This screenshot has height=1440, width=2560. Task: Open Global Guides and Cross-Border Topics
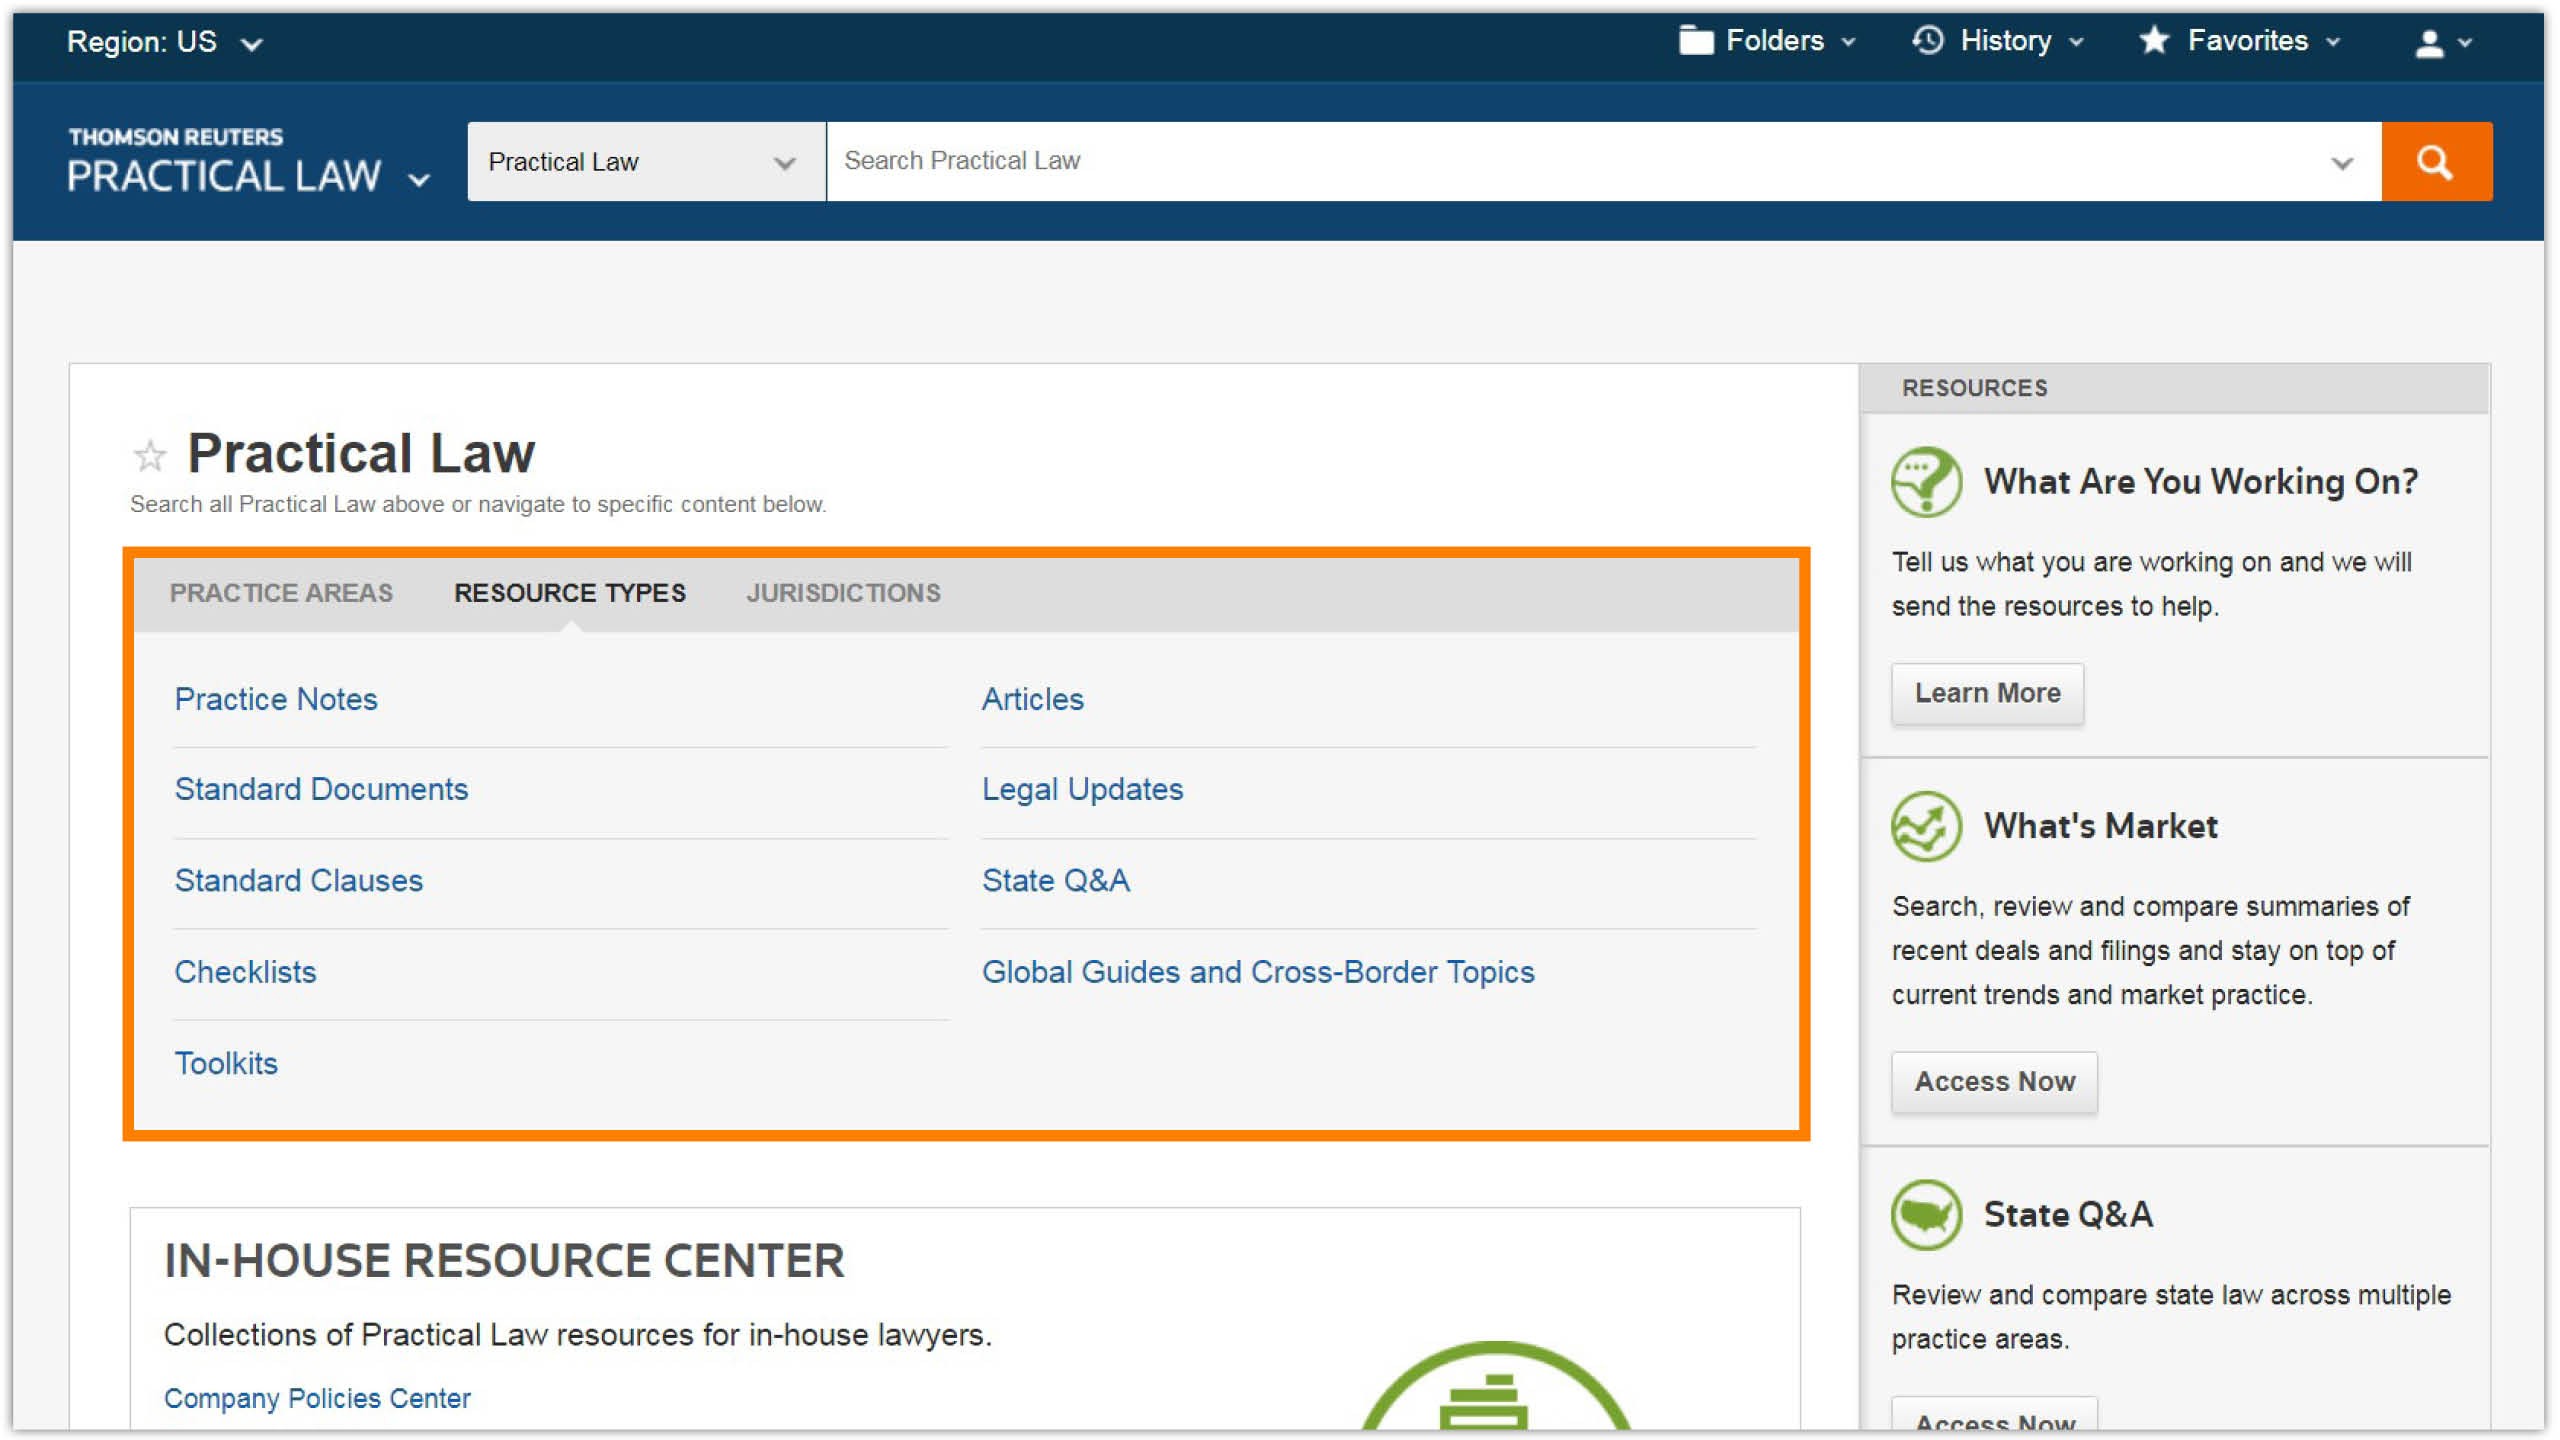tap(1257, 972)
